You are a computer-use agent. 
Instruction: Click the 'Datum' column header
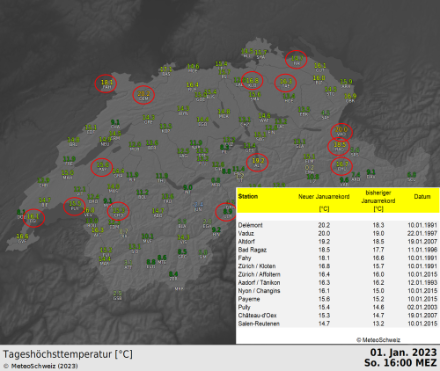(422, 197)
